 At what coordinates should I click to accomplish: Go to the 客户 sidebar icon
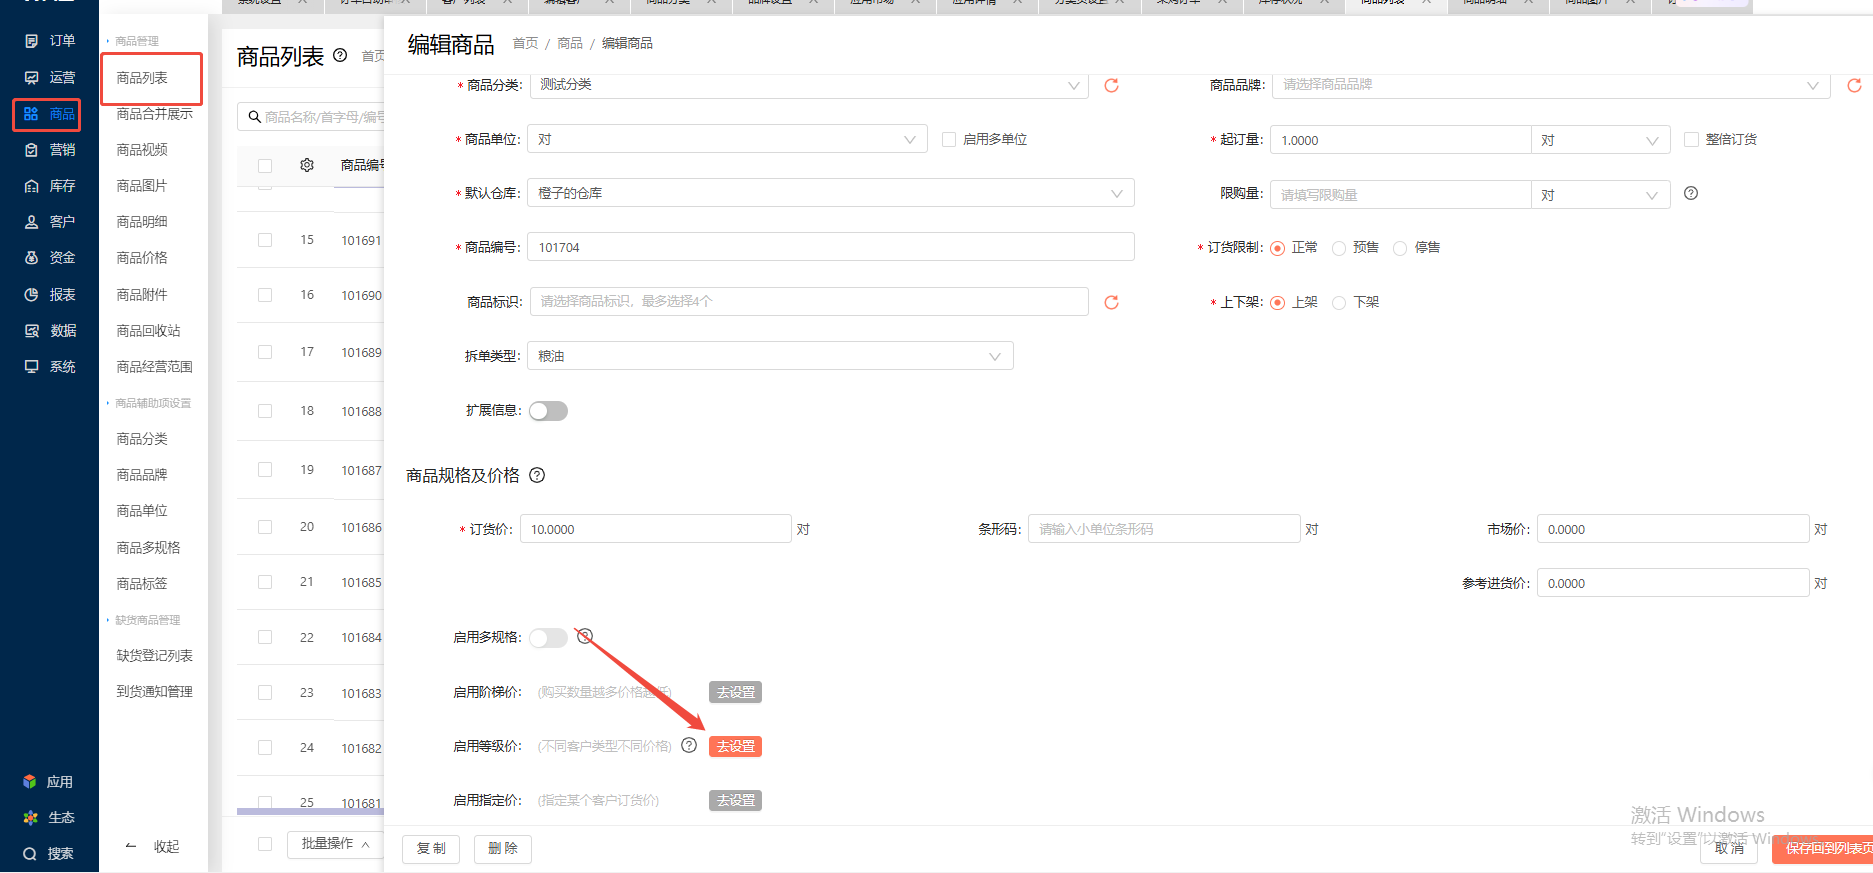[x=31, y=222]
